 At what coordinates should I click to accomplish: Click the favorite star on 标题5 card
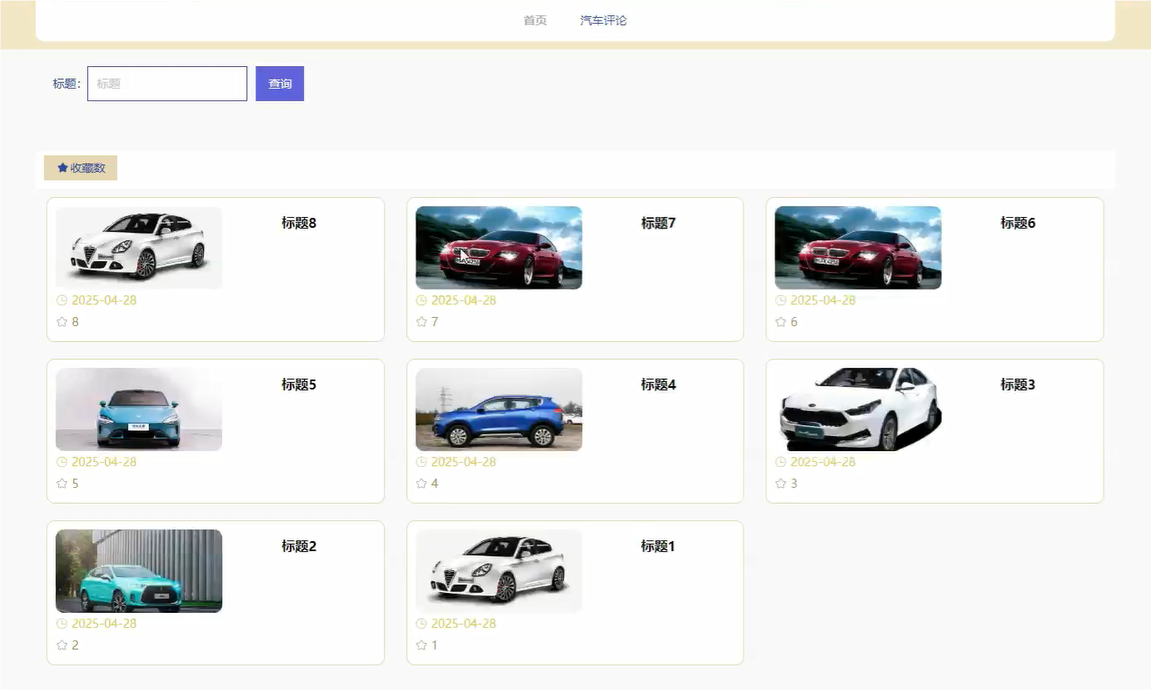62,483
